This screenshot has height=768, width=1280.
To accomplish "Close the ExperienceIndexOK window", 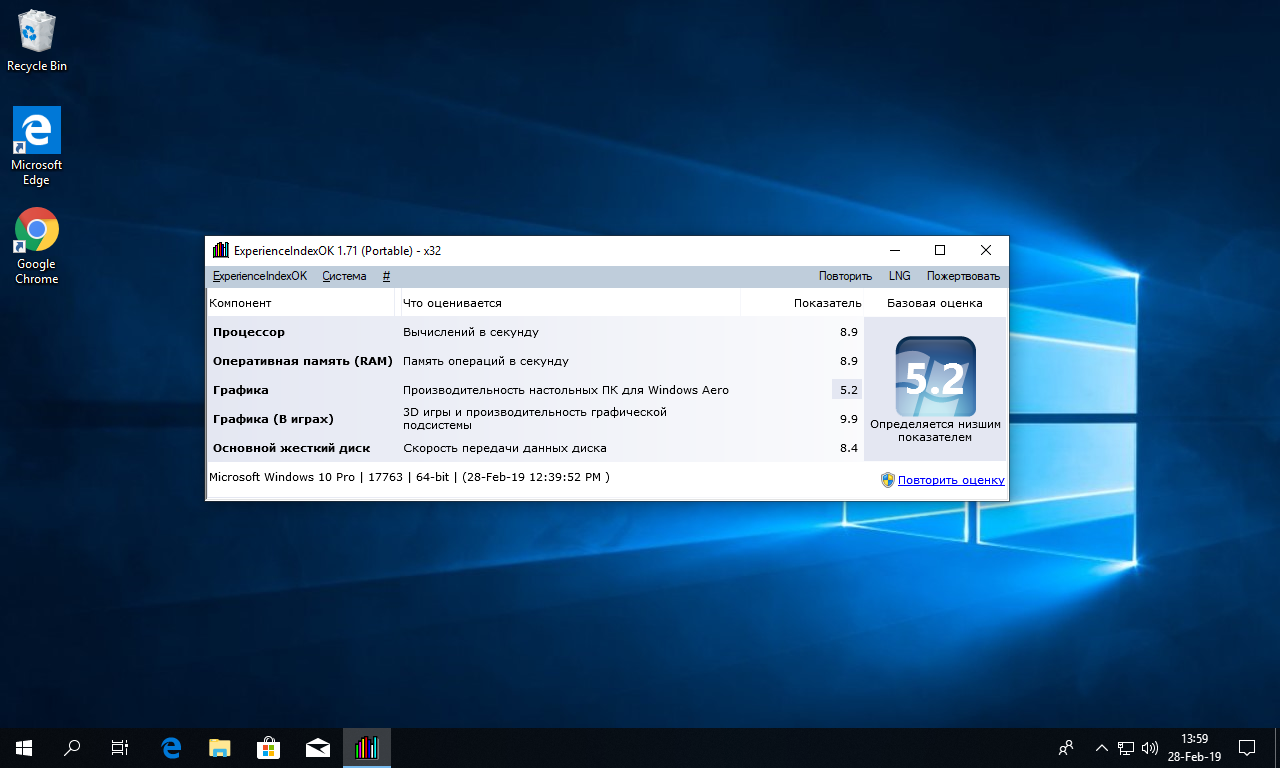I will click(x=985, y=250).
